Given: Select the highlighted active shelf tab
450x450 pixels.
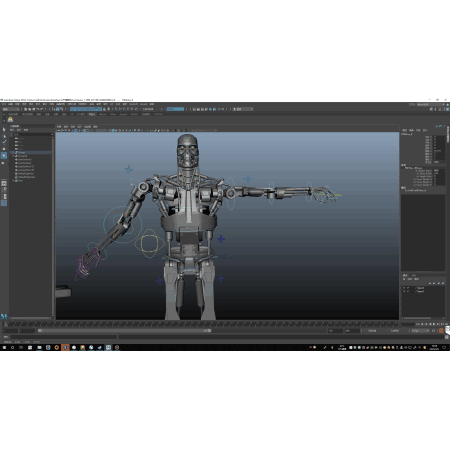Looking at the screenshot, I should tap(92, 114).
